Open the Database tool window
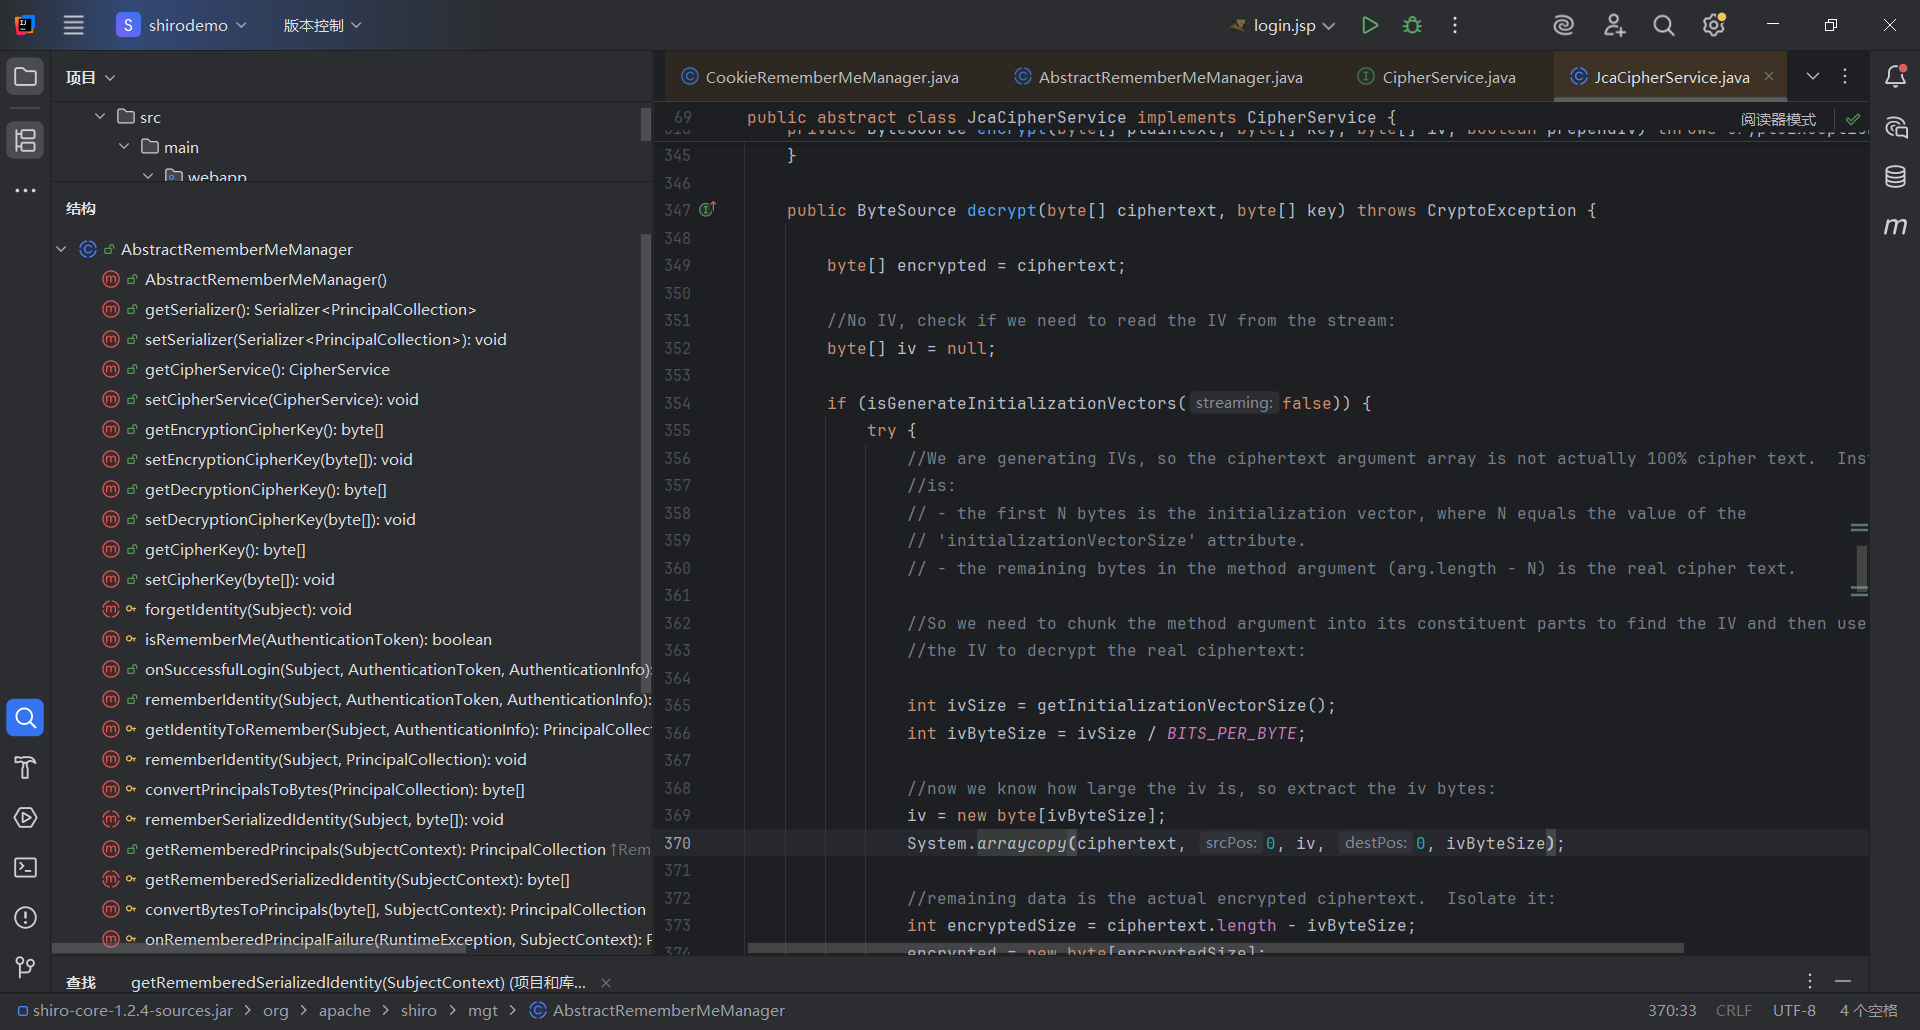1920x1030 pixels. point(1895,177)
